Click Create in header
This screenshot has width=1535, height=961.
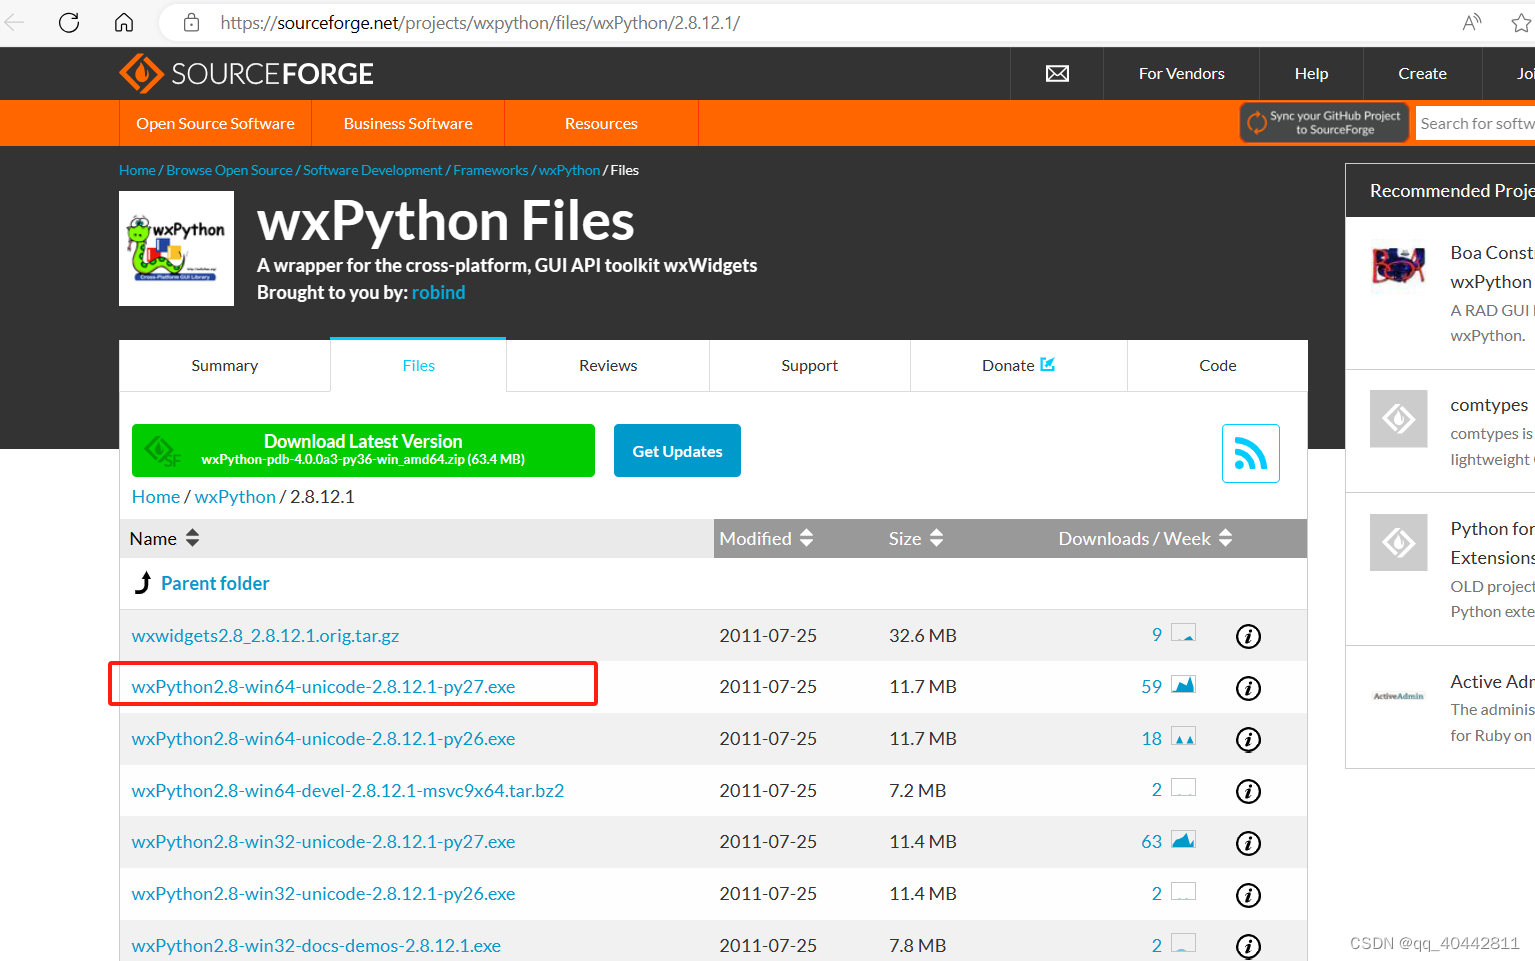(x=1422, y=73)
